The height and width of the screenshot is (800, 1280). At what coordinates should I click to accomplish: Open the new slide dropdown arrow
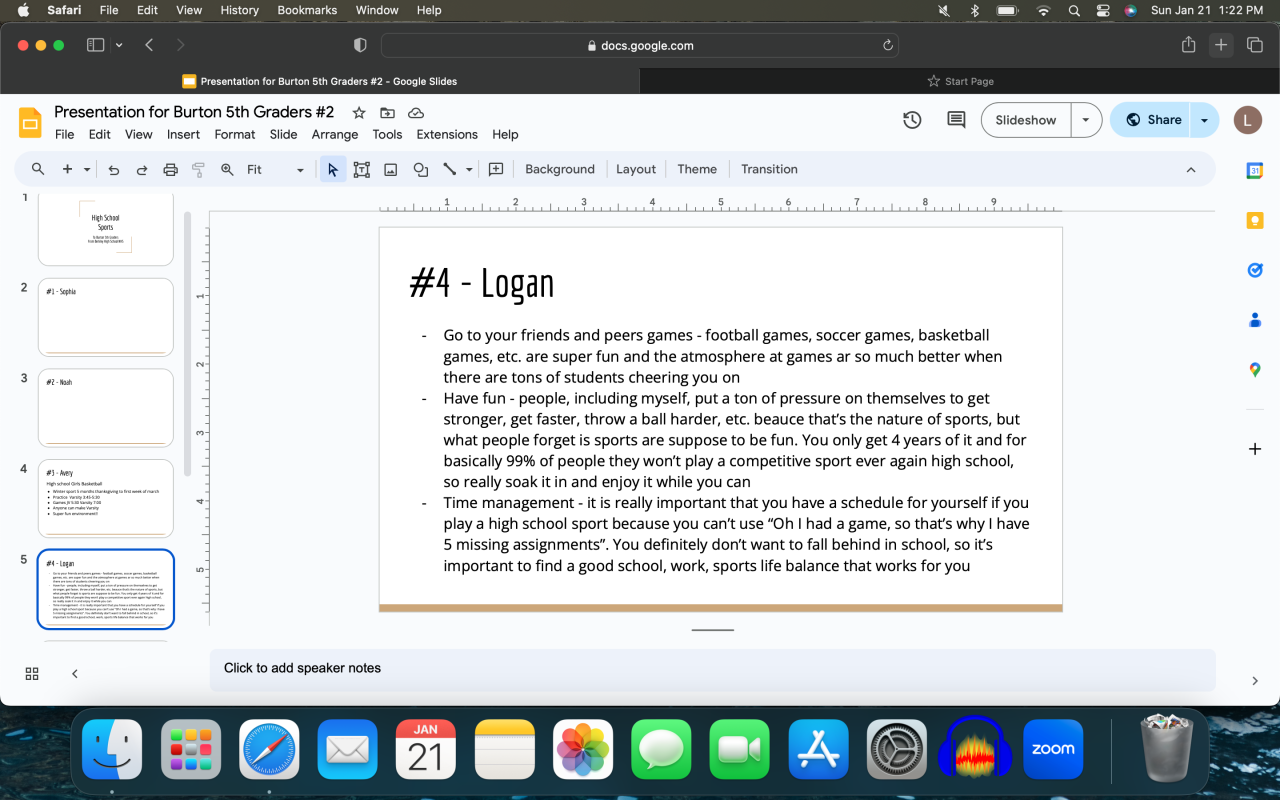(87, 170)
